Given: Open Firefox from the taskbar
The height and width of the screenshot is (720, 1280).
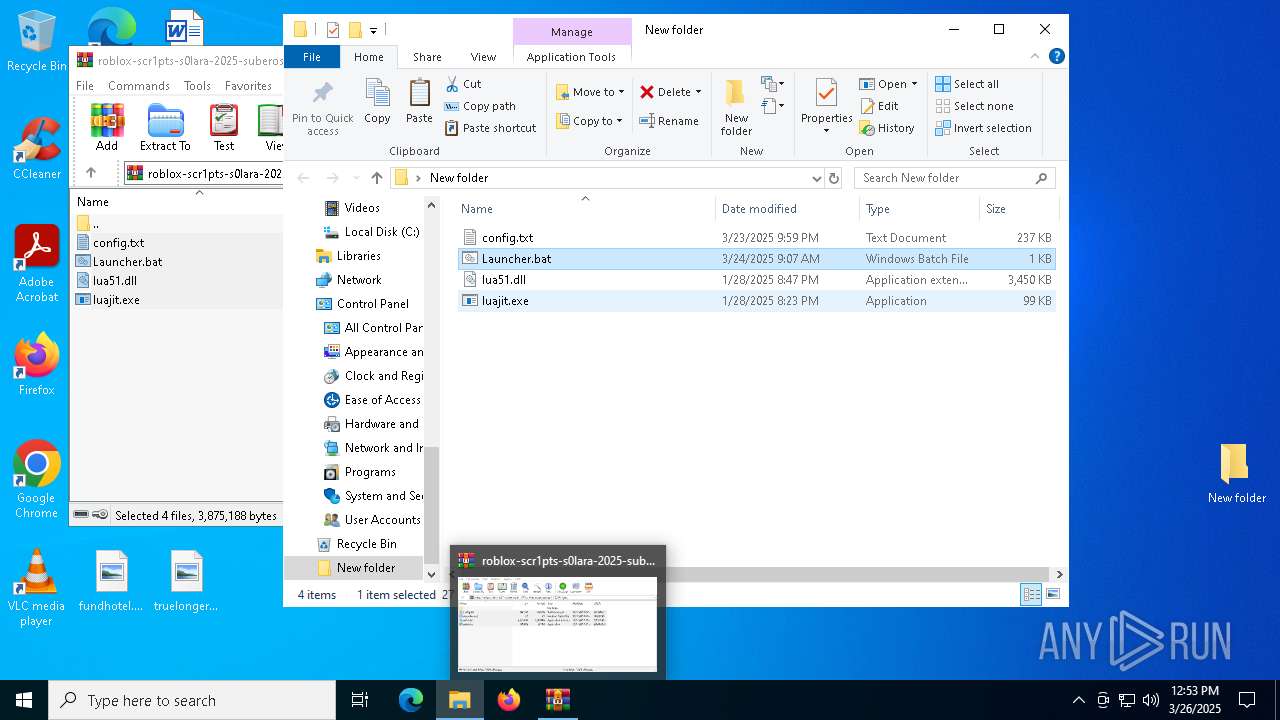Looking at the screenshot, I should click(x=509, y=700).
